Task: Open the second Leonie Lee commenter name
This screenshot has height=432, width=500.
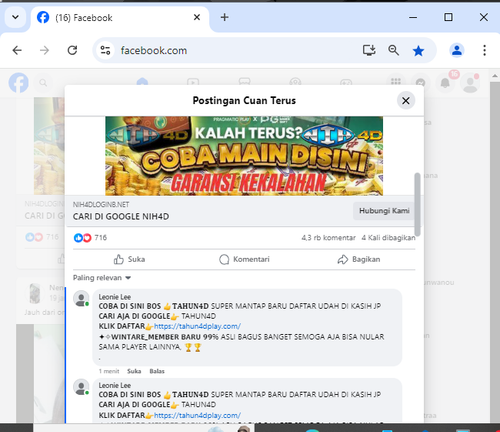Action: [114, 385]
